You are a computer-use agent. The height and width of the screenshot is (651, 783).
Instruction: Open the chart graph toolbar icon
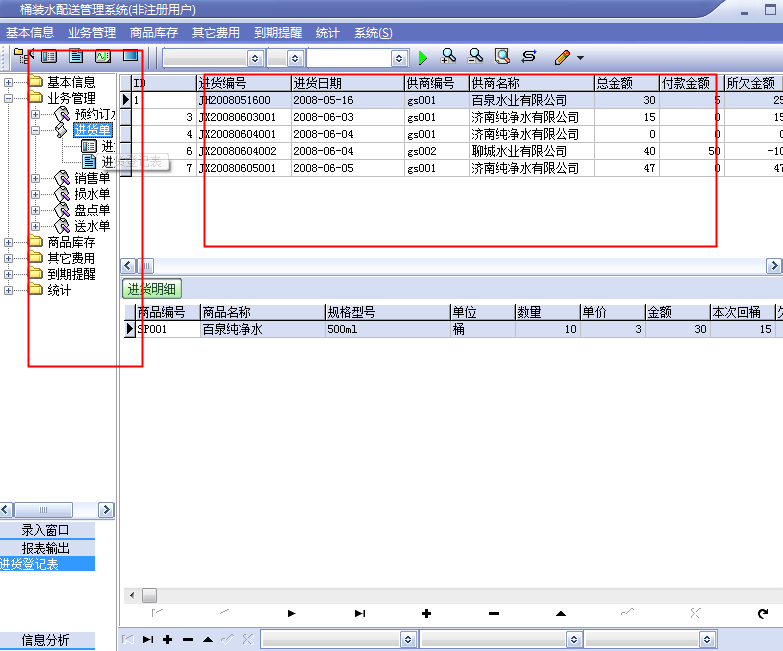(103, 56)
